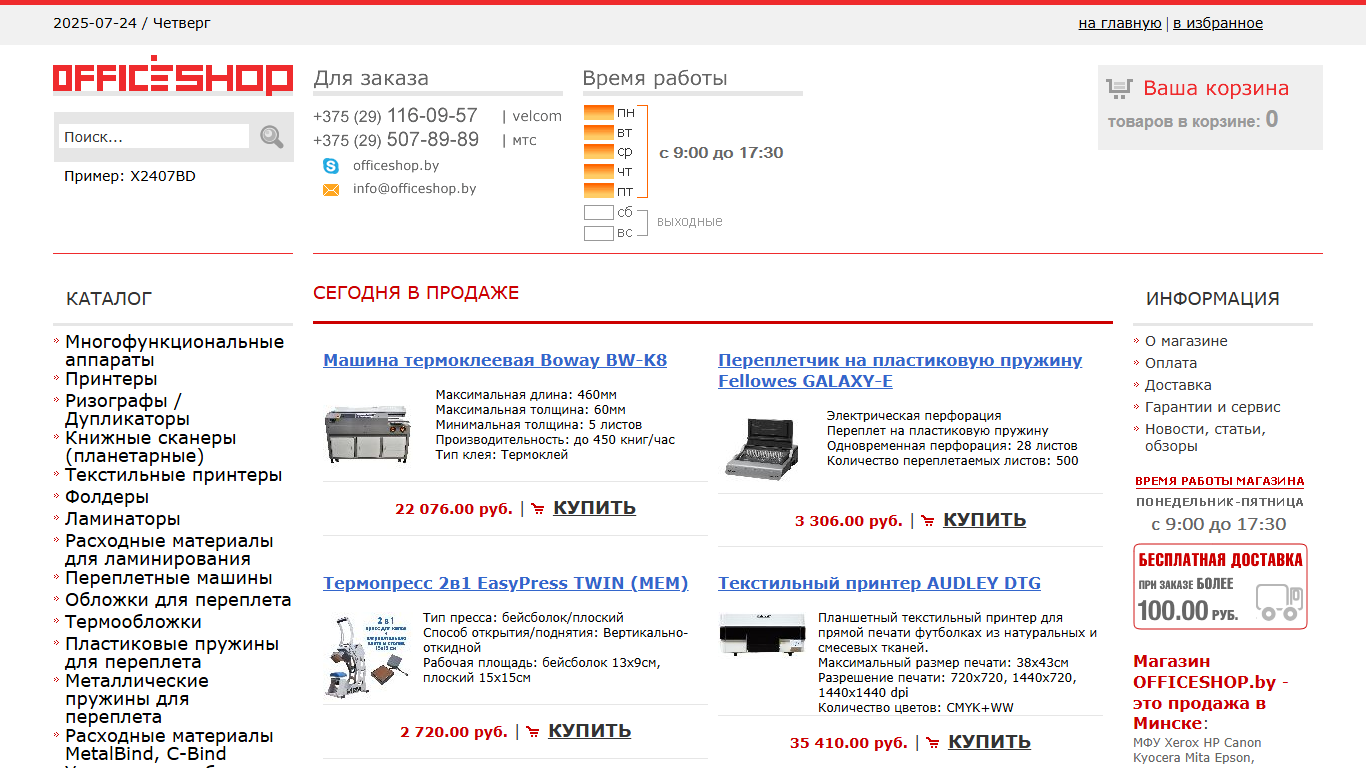1366x768 pixels.
Task: Open Пластиковые пружины для переплета category
Action: 172,653
